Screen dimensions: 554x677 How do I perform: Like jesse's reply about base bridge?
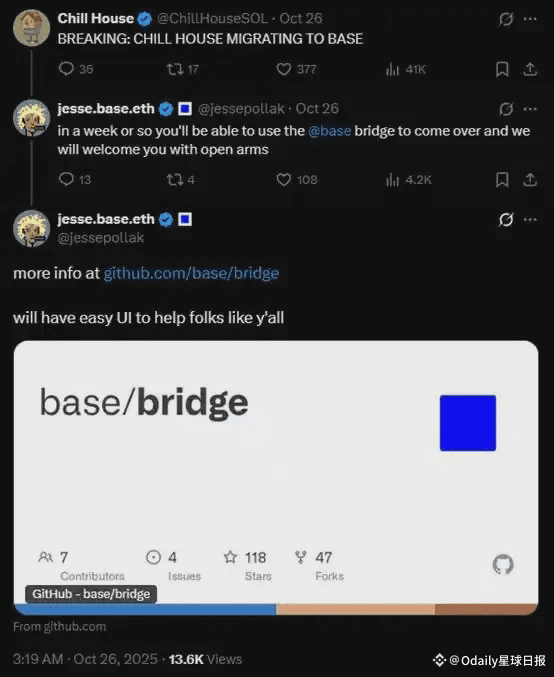point(284,180)
